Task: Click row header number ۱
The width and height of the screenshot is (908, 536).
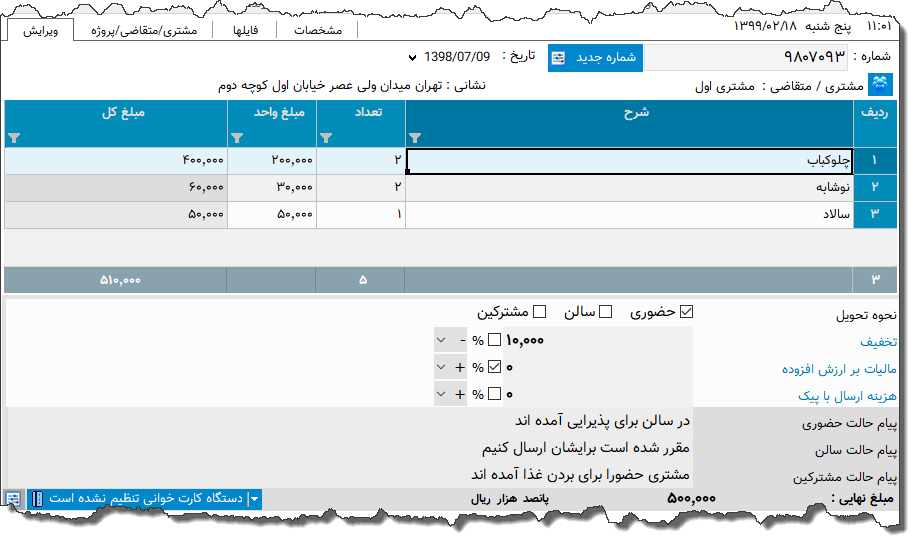Action: 875,161
